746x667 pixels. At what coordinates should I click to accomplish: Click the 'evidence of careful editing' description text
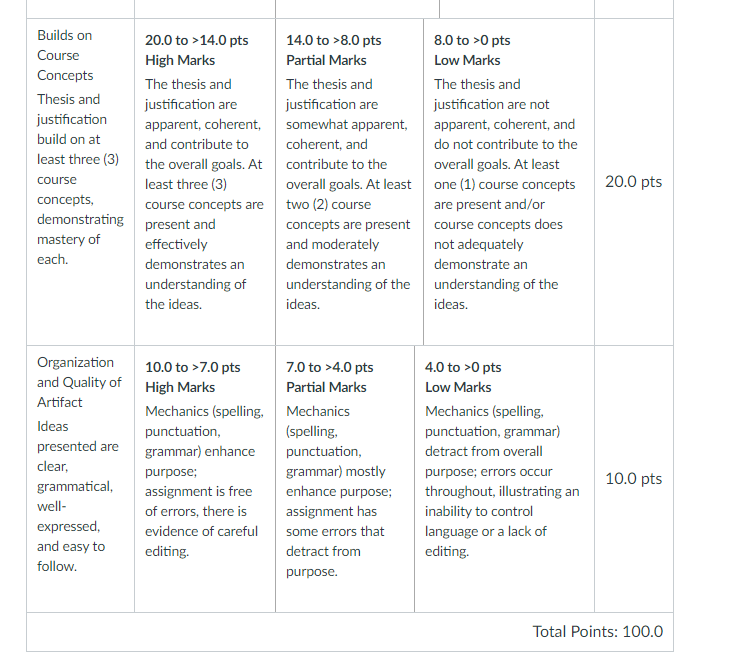[201, 541]
